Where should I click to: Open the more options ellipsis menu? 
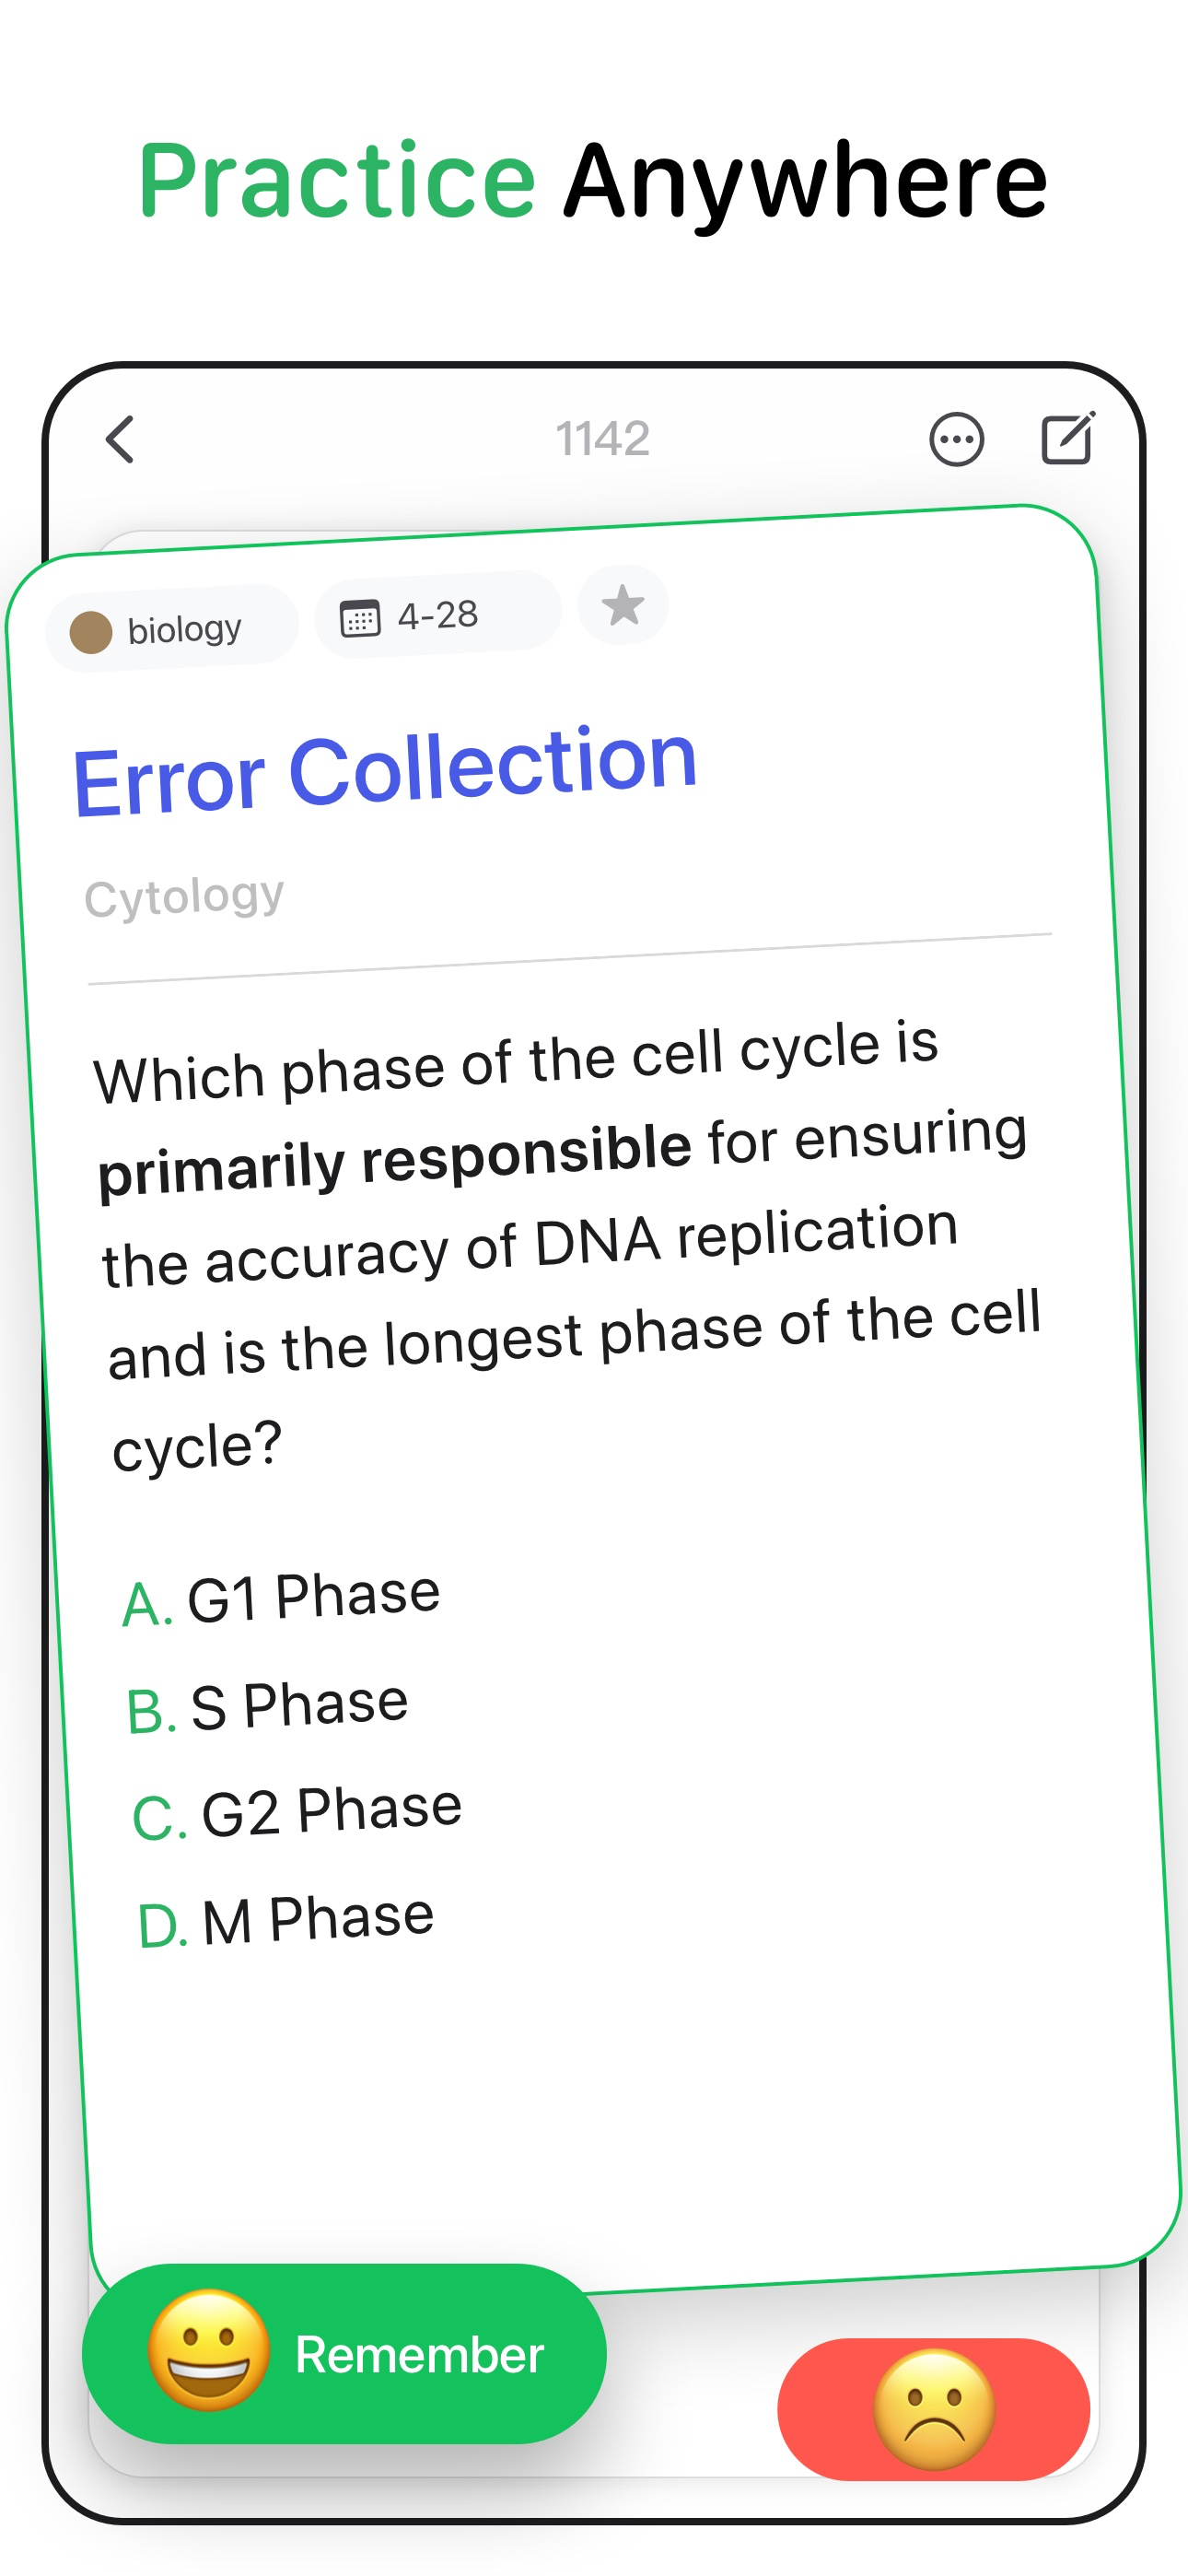click(x=956, y=439)
